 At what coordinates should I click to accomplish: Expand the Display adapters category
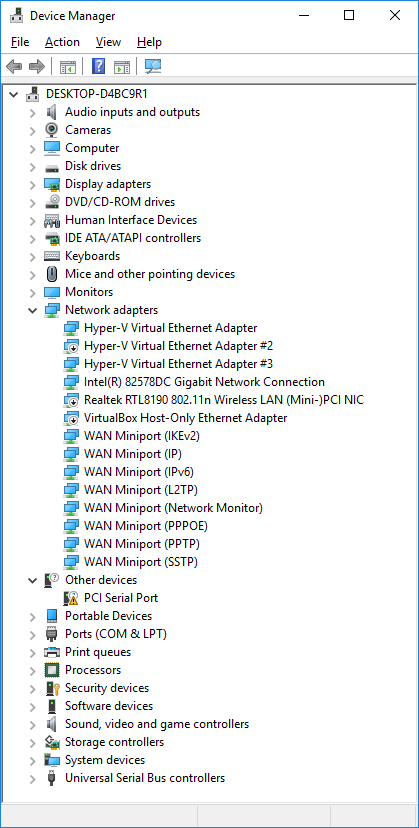point(33,184)
